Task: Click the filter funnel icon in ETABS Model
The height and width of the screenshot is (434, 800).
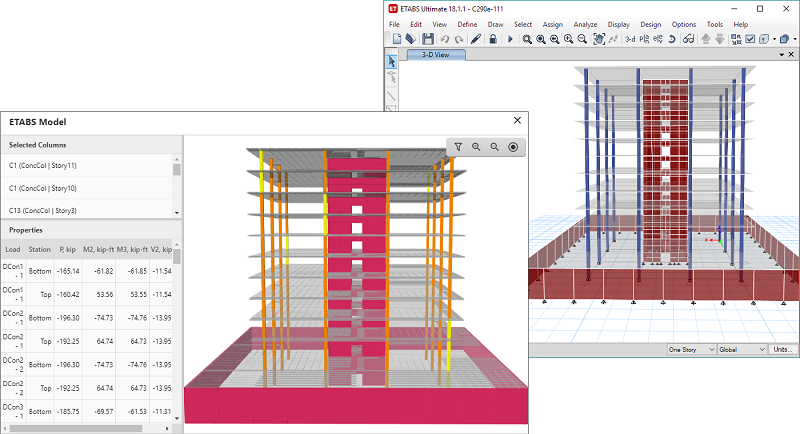Action: coord(458,147)
